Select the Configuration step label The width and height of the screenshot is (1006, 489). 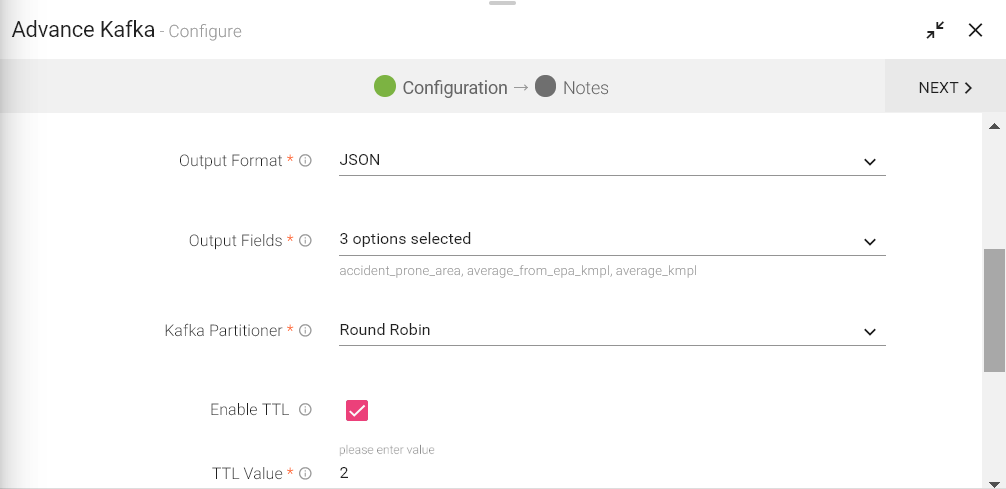[x=455, y=88]
